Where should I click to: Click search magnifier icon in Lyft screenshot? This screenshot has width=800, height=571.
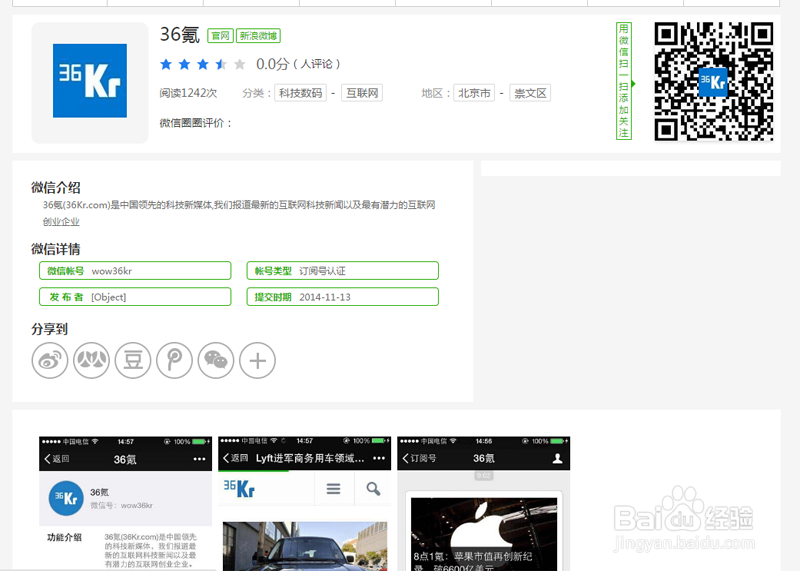coord(373,489)
